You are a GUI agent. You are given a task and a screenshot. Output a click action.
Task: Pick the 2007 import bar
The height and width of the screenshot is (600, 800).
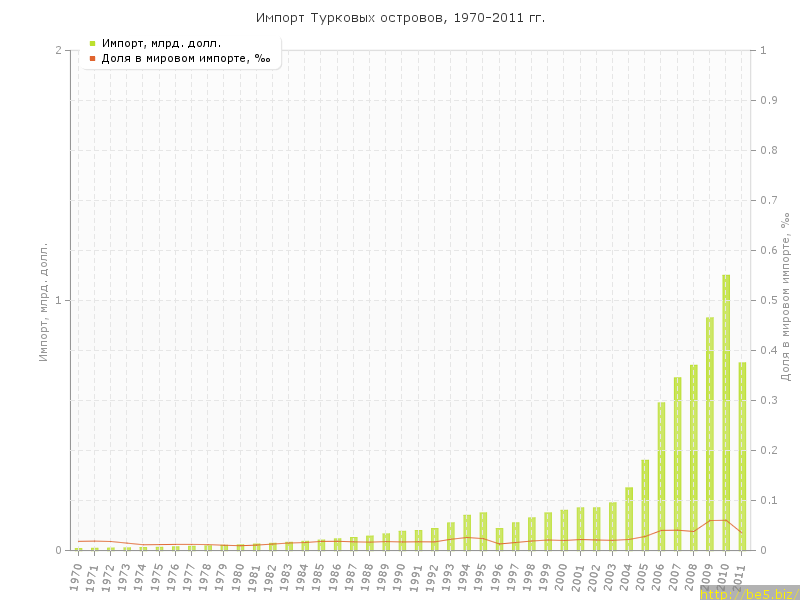coord(677,463)
